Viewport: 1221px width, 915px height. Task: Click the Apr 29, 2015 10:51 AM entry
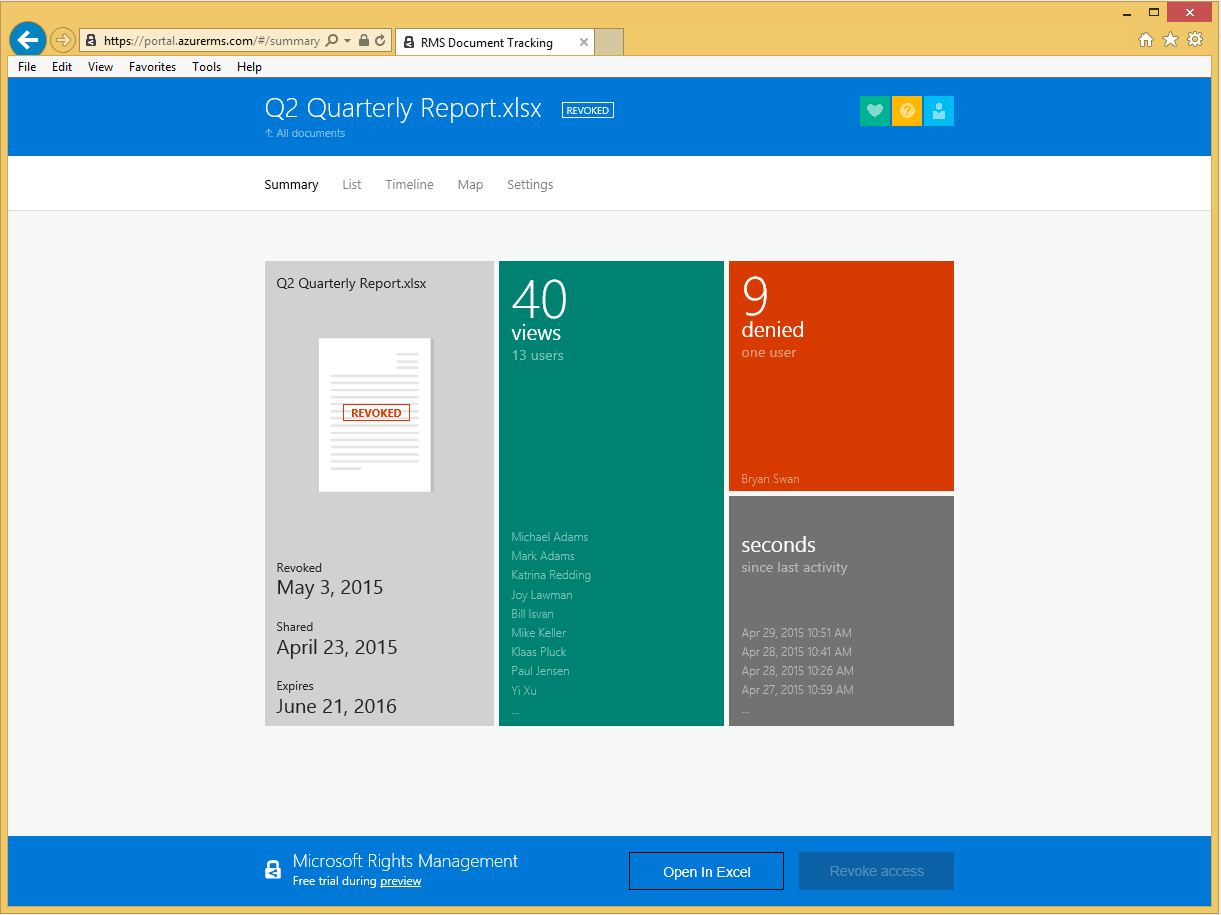(796, 633)
